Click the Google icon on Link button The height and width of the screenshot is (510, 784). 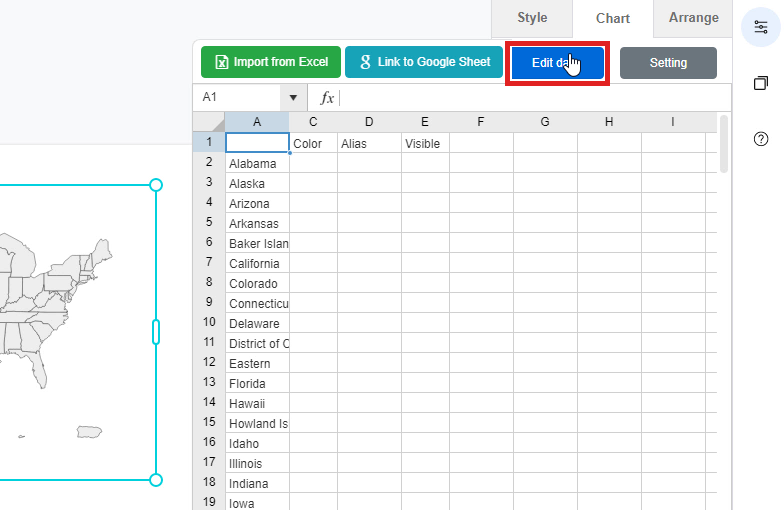[x=365, y=62]
